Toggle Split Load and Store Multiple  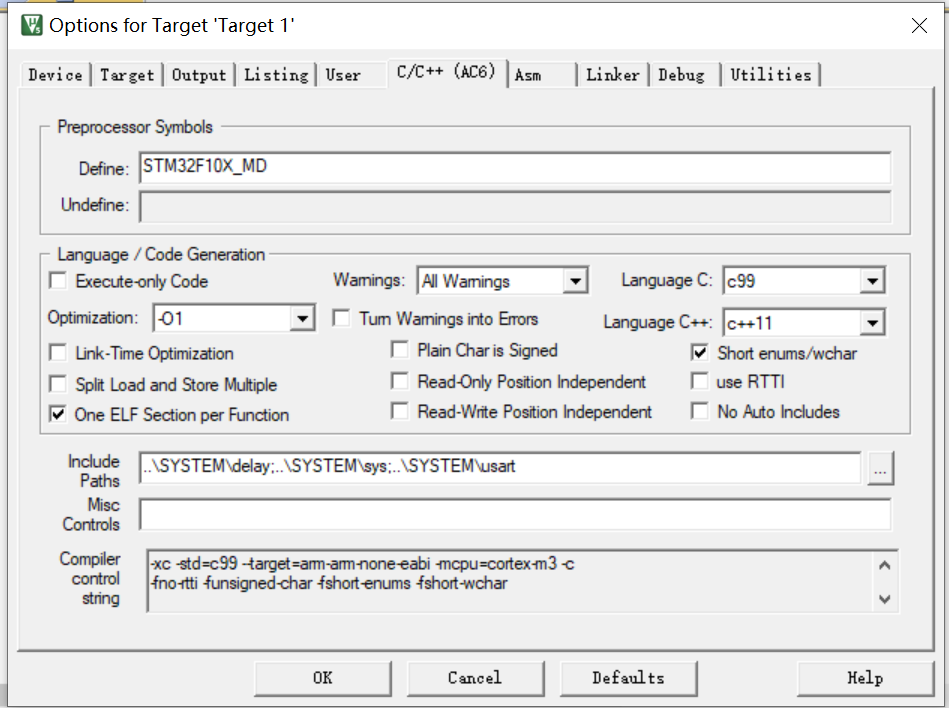pyautogui.click(x=58, y=384)
